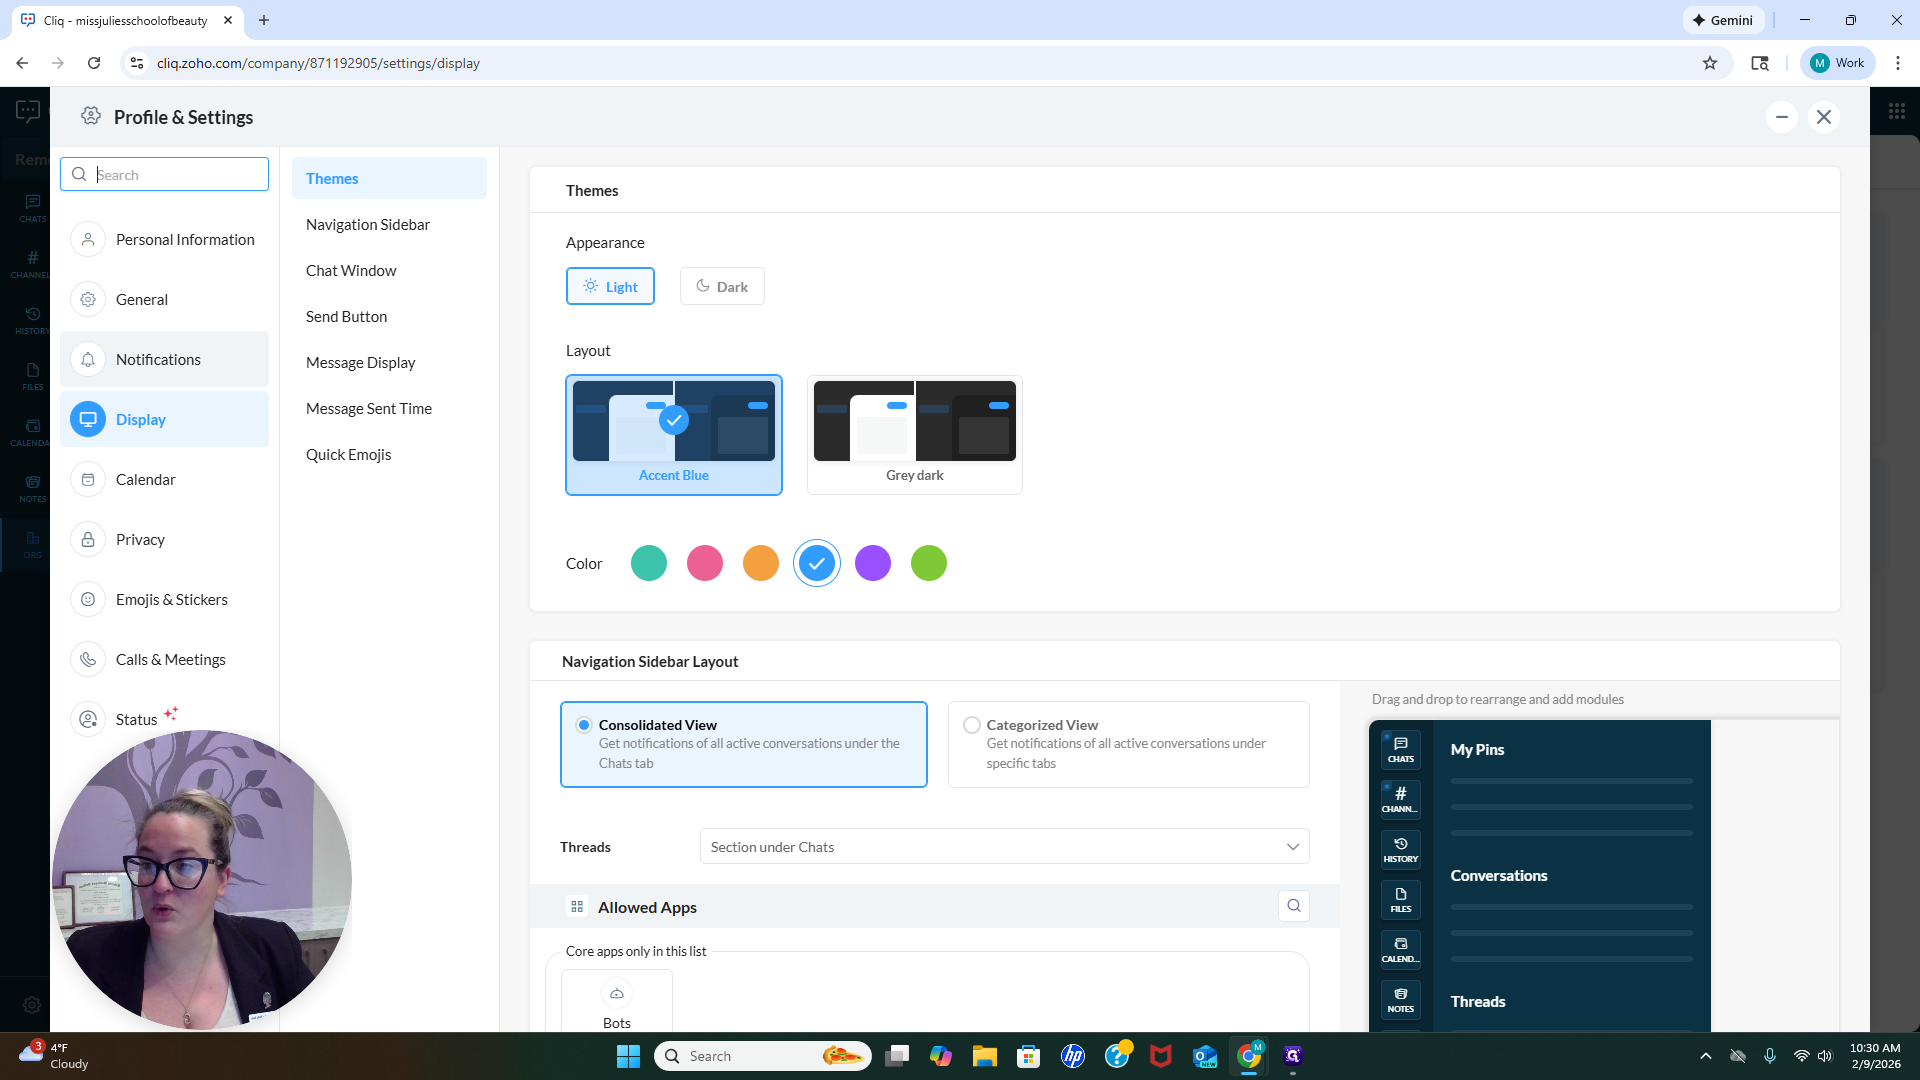The height and width of the screenshot is (1080, 1920).
Task: Open Chrome site information icon
Action: tap(138, 63)
